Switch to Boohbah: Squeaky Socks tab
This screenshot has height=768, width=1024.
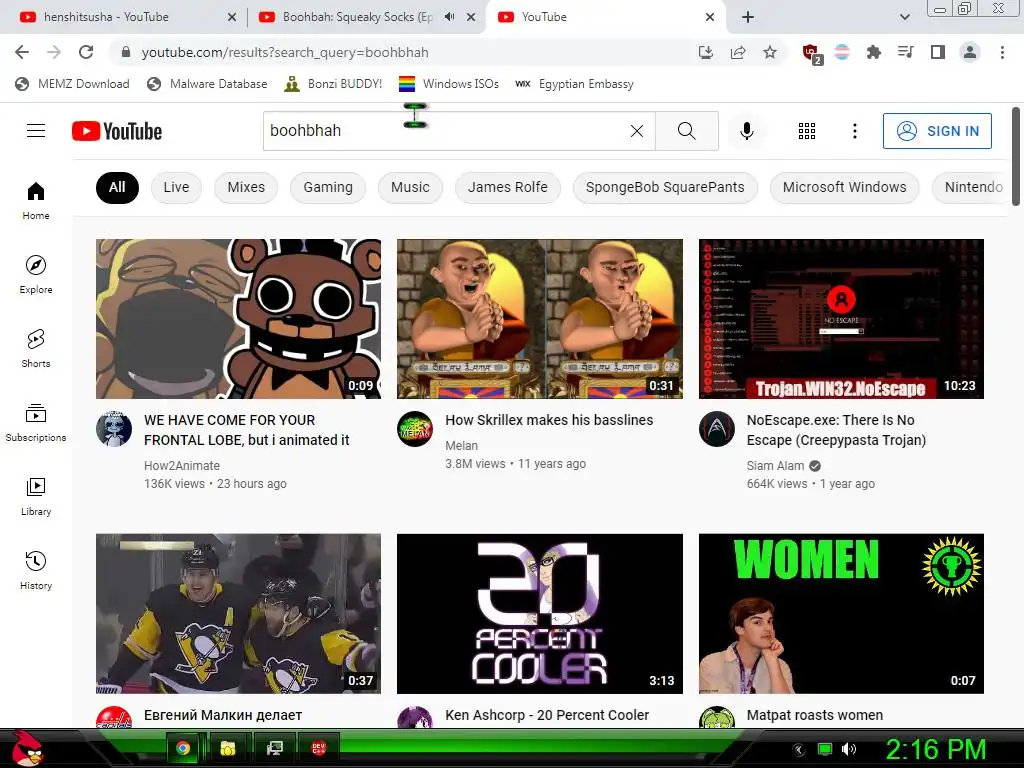click(357, 17)
